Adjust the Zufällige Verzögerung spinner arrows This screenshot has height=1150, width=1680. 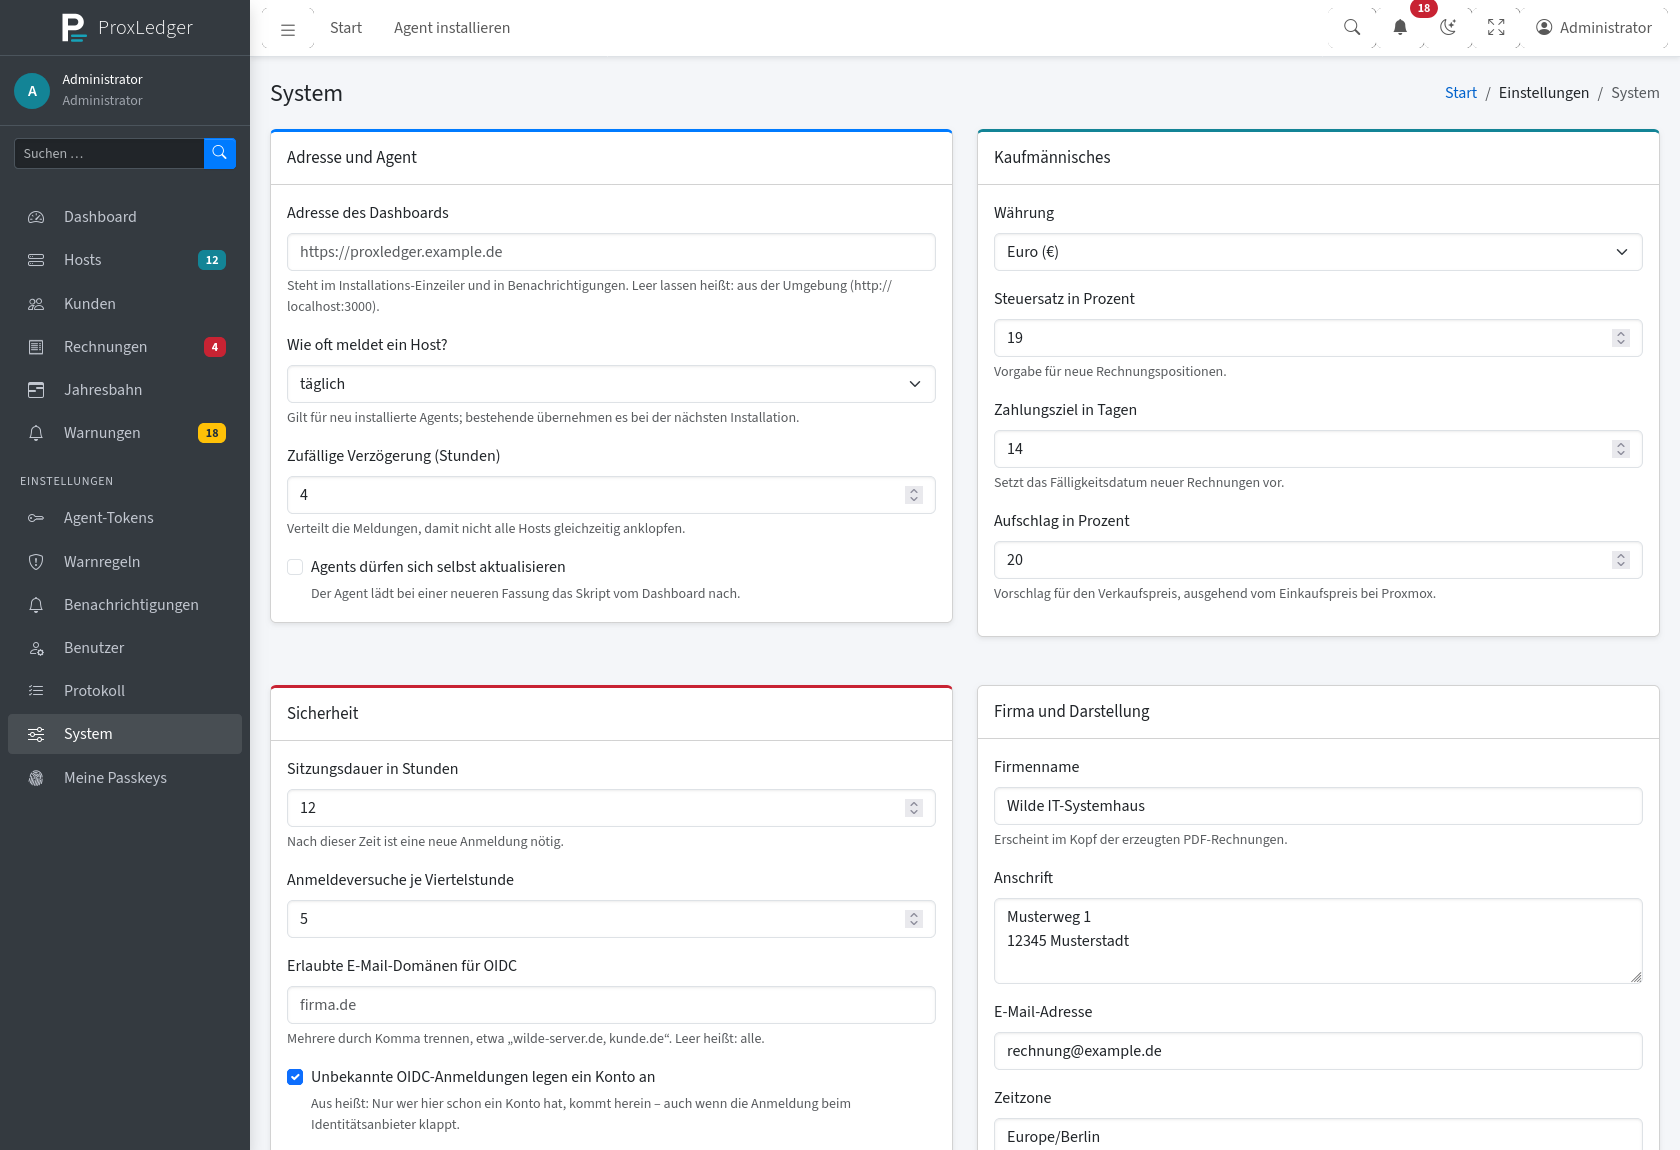[913, 495]
